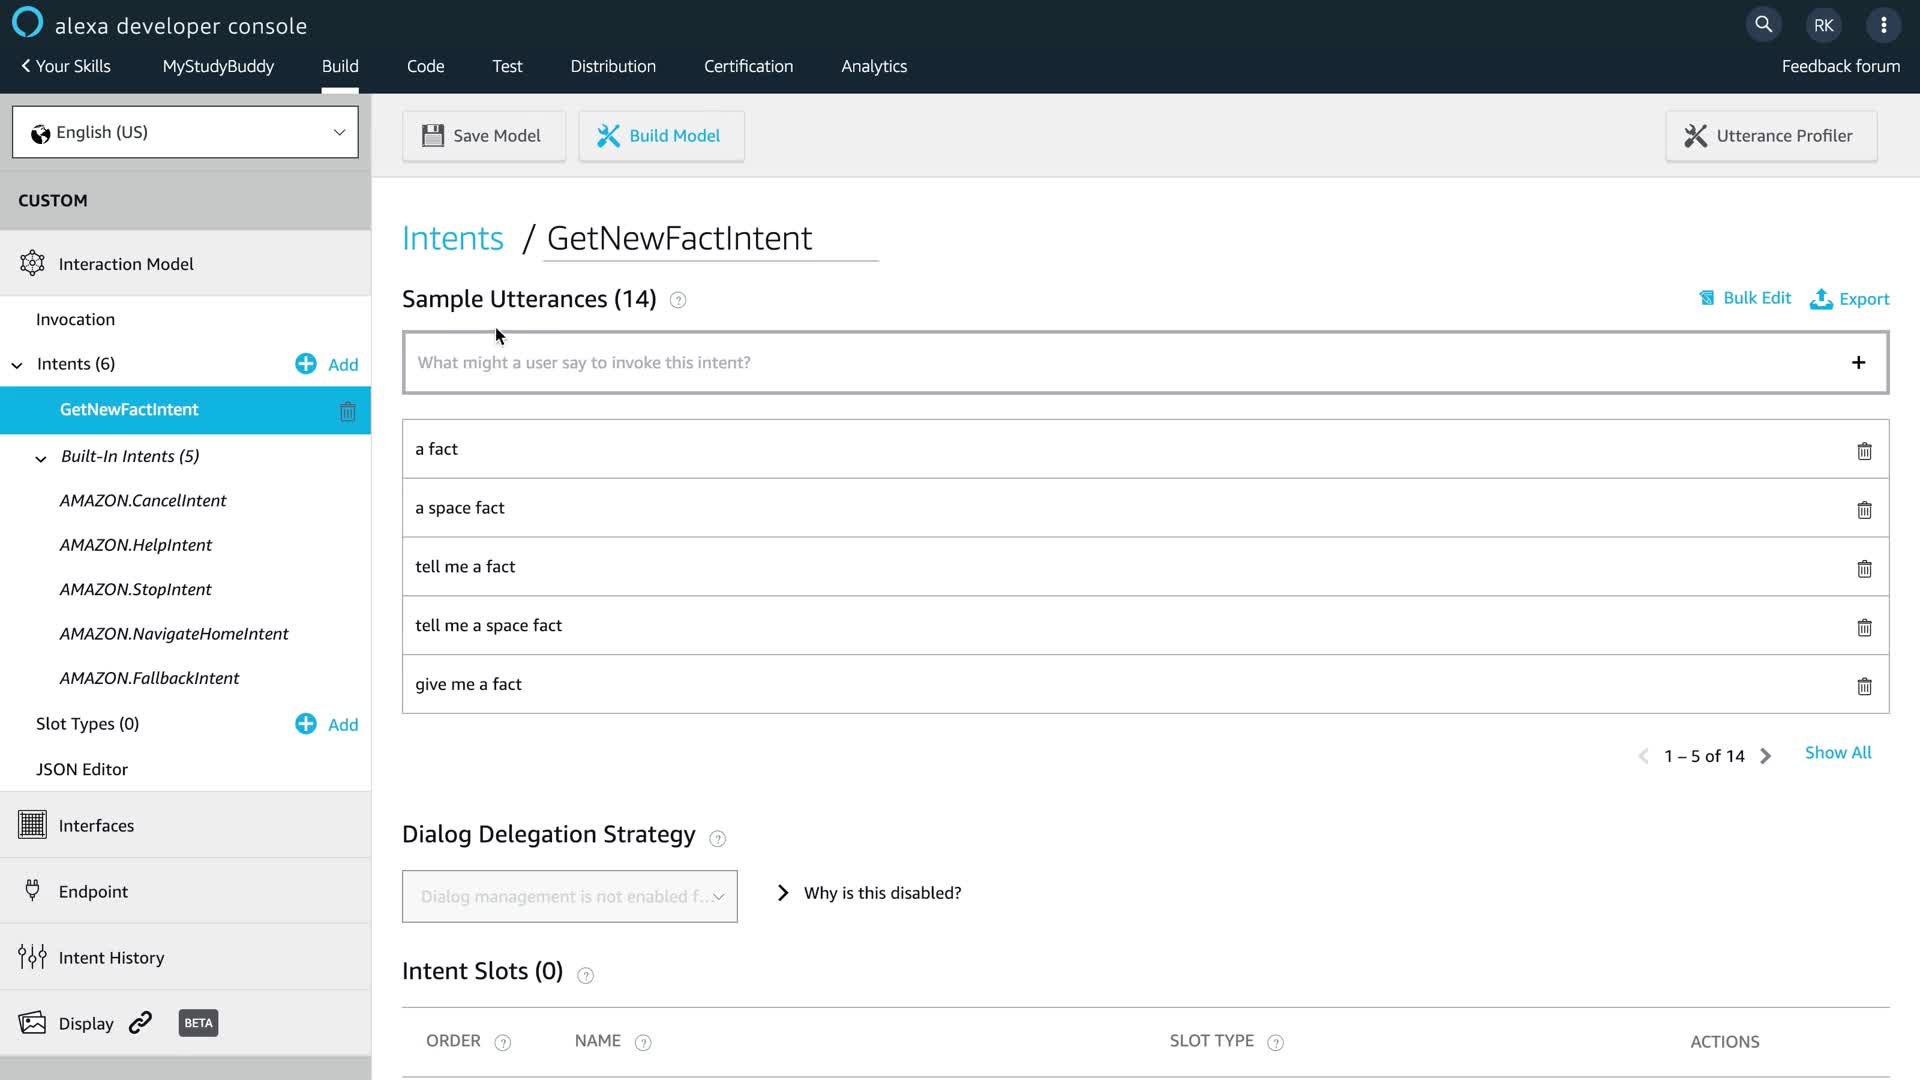This screenshot has width=1920, height=1080.
Task: Click the Display link chain icon
Action: pyautogui.click(x=141, y=1022)
